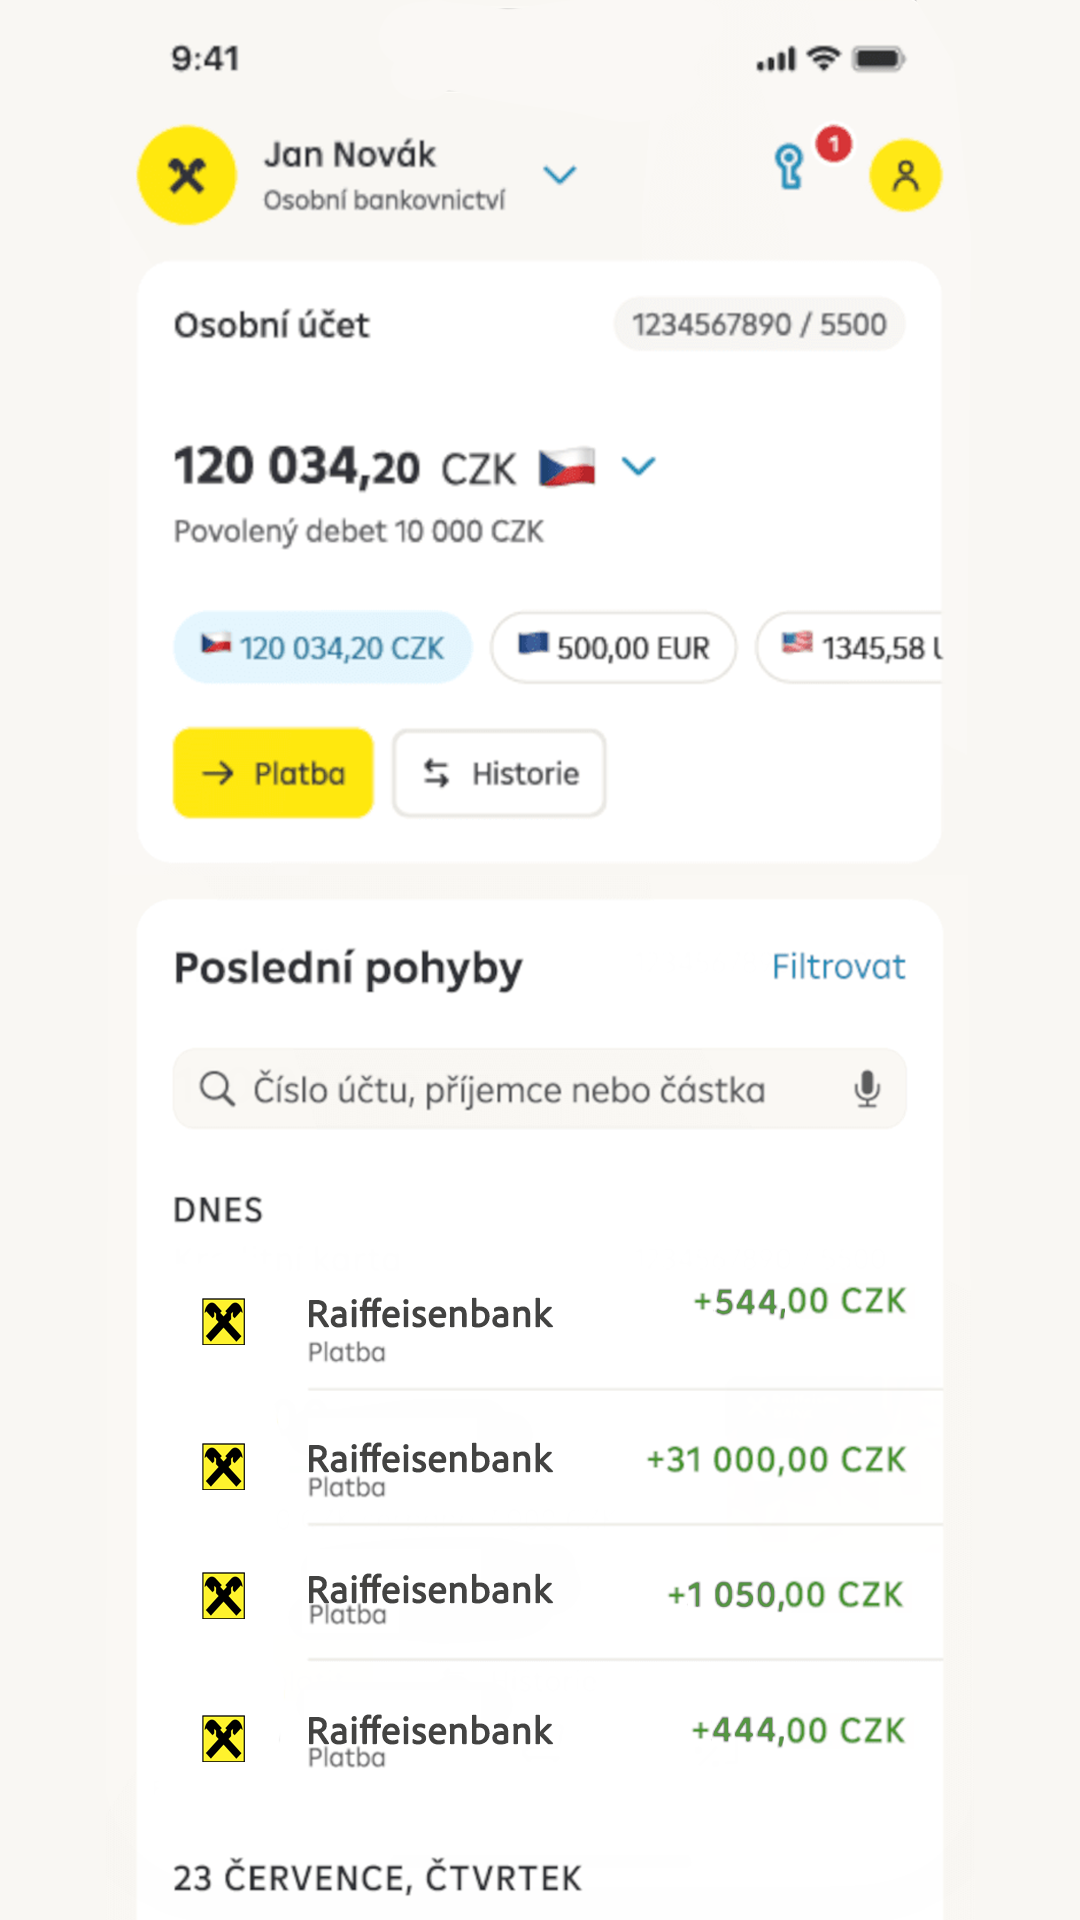The image size is (1080, 1920).
Task: Tap the Czech flag beside the balance
Action: point(567,467)
